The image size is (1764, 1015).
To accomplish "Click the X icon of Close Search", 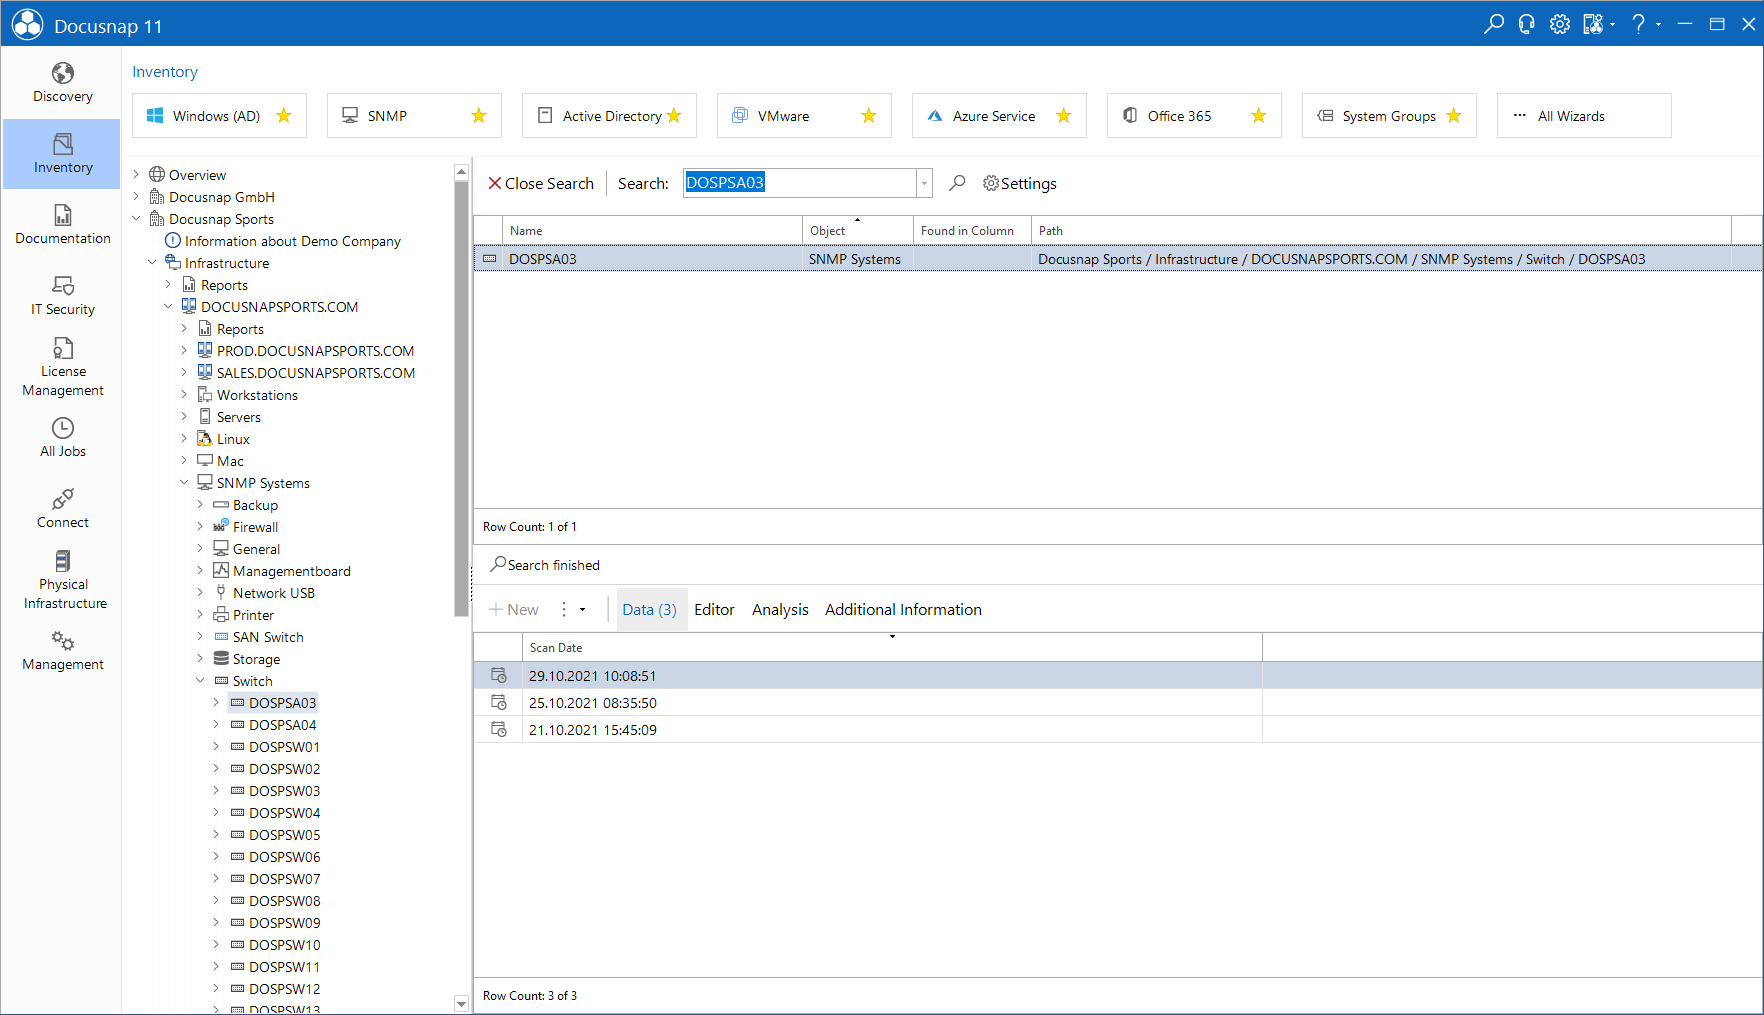I will coord(494,183).
